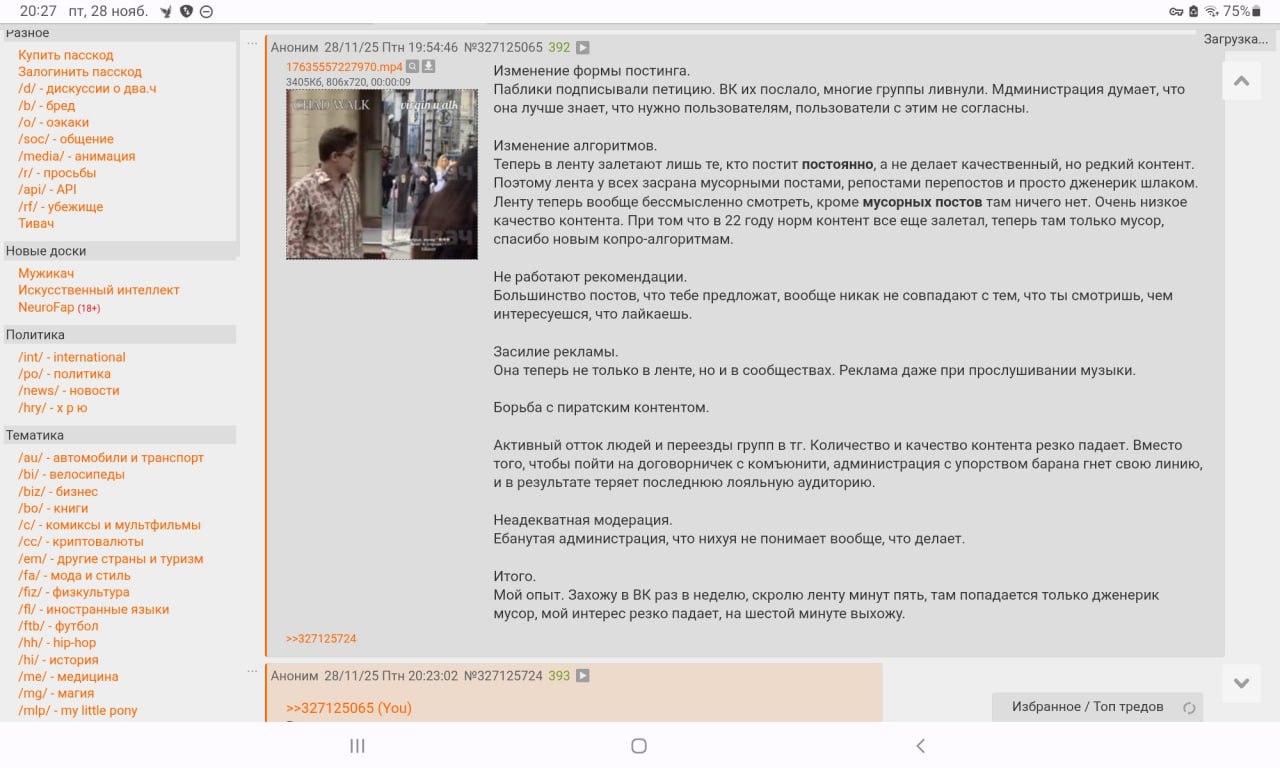The width and height of the screenshot is (1280, 768).
Task: Go to /b/ - бред board
Action: coord(46,105)
